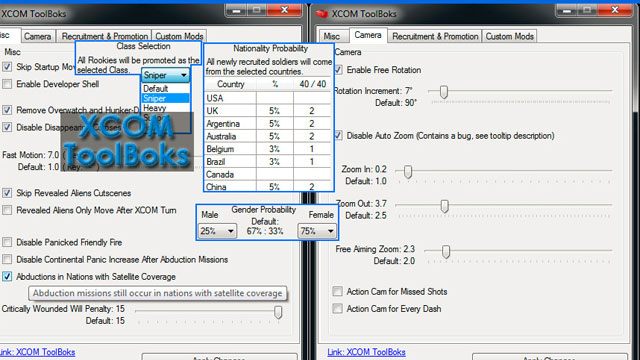The image size is (640, 360).
Task: Check Disable Continental Panic Increase After Abduction Missions
Action: [x=7, y=259]
